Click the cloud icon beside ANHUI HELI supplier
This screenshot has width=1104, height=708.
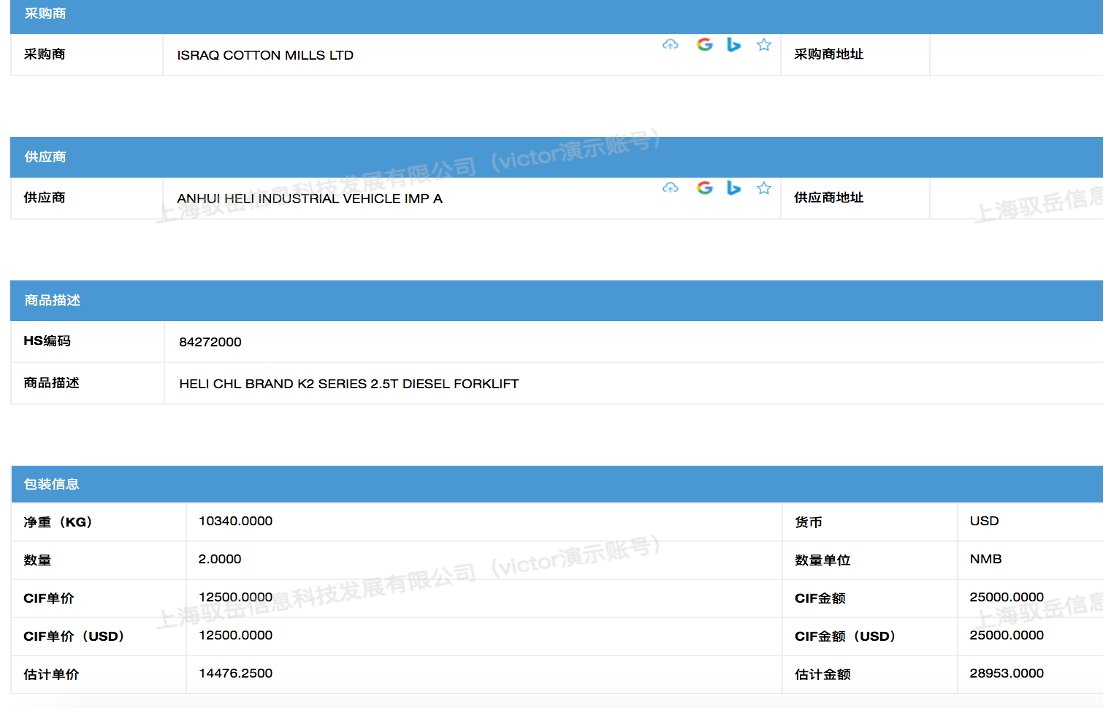(x=670, y=188)
